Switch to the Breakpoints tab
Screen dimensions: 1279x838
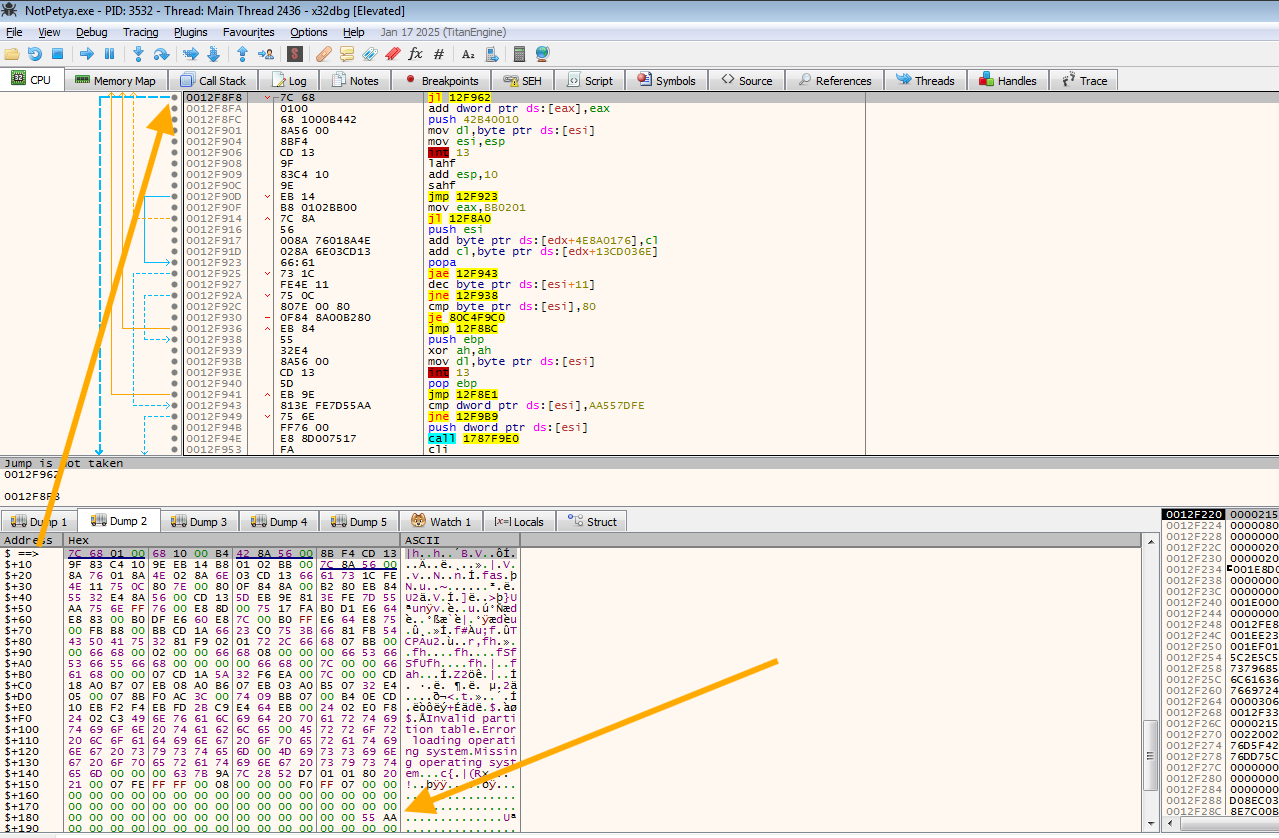(440, 81)
